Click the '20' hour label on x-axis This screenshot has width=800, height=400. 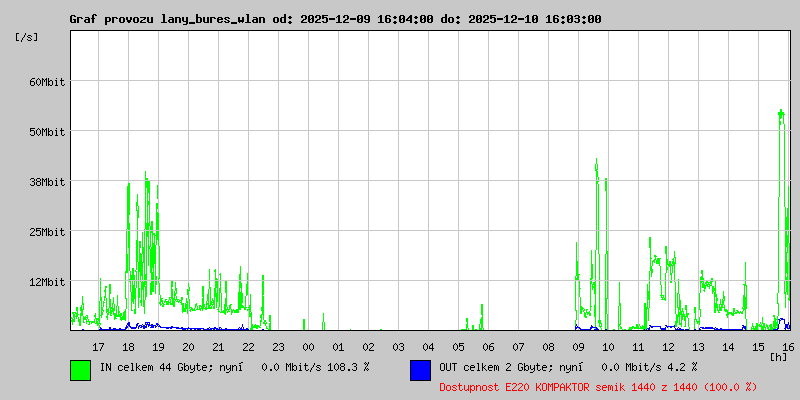coord(188,347)
